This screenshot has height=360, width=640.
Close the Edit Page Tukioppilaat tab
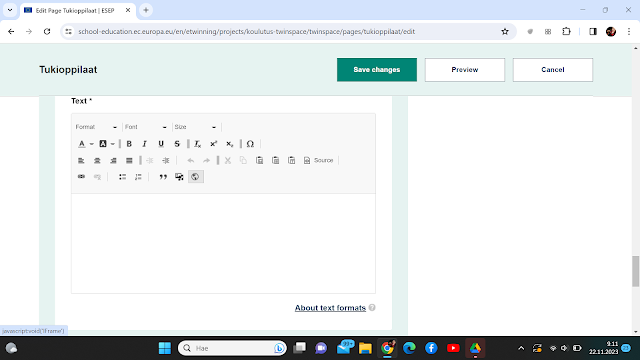[128, 10]
